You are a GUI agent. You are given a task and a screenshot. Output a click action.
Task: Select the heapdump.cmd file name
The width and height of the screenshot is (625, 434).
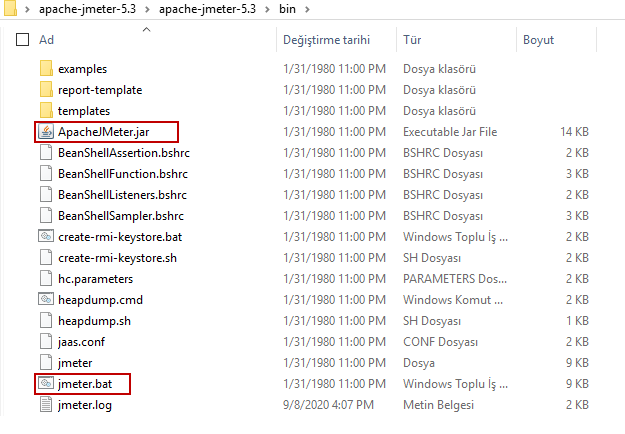click(100, 300)
